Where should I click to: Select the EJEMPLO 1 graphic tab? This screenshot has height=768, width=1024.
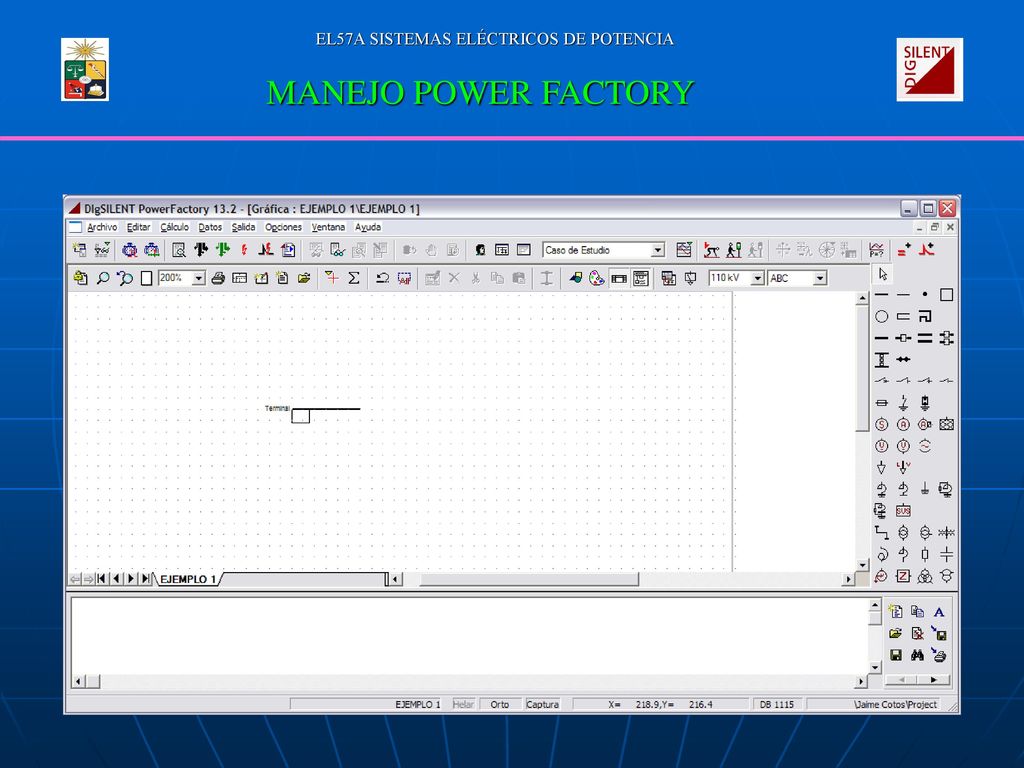(x=188, y=579)
